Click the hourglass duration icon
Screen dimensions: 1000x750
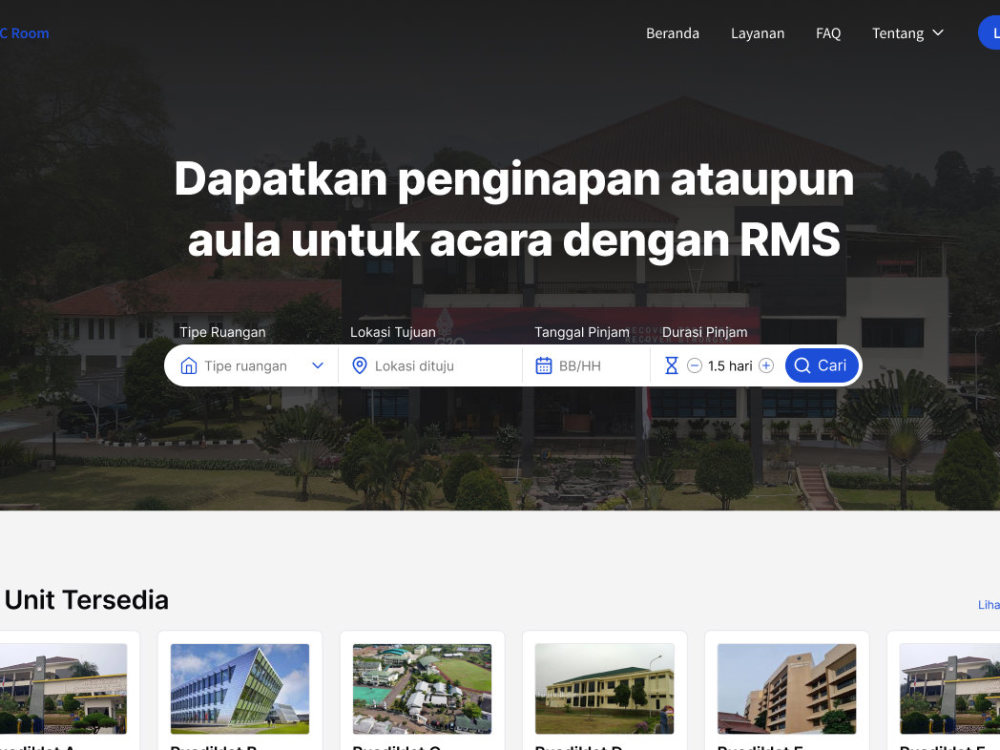click(x=672, y=365)
